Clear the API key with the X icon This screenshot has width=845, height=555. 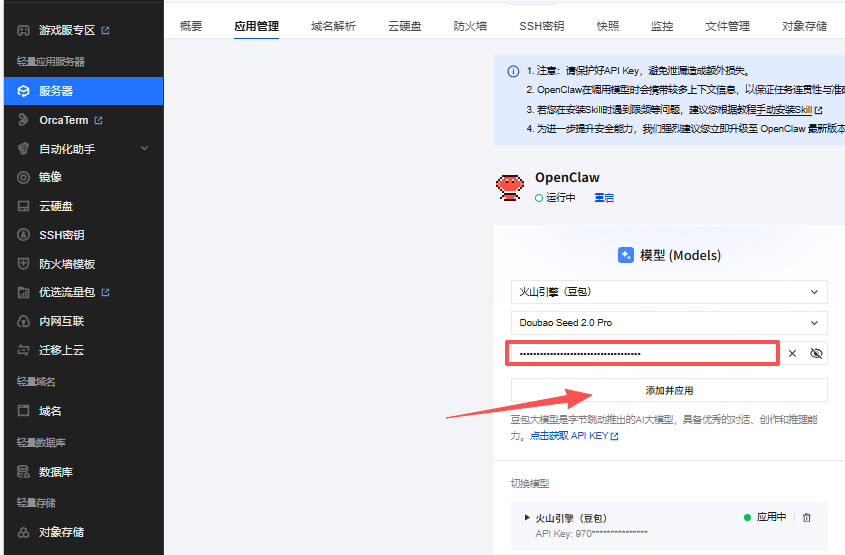[792, 353]
